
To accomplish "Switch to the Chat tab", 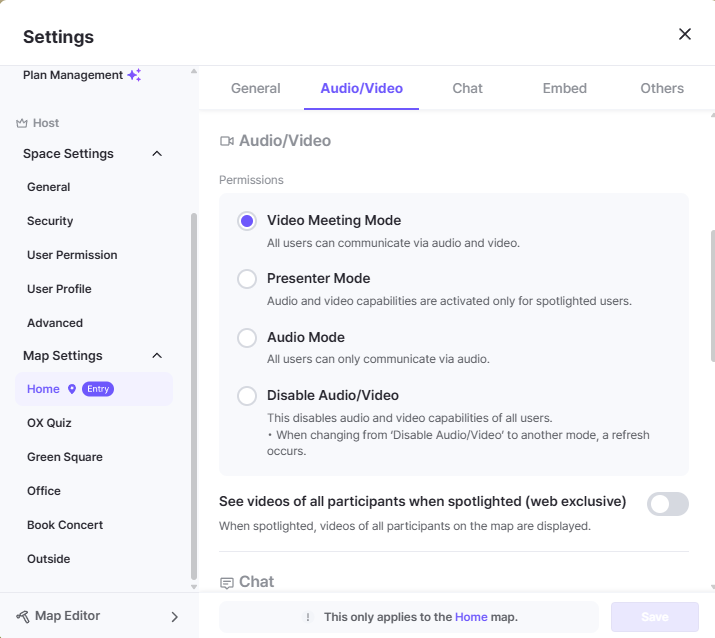I will (467, 88).
